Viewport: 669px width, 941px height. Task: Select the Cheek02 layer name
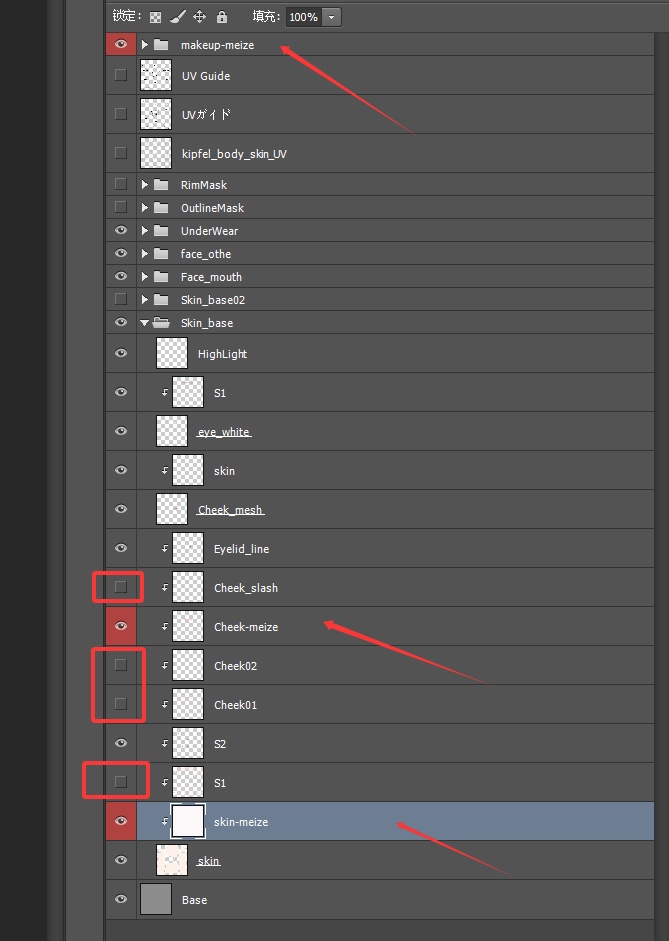[x=235, y=666]
